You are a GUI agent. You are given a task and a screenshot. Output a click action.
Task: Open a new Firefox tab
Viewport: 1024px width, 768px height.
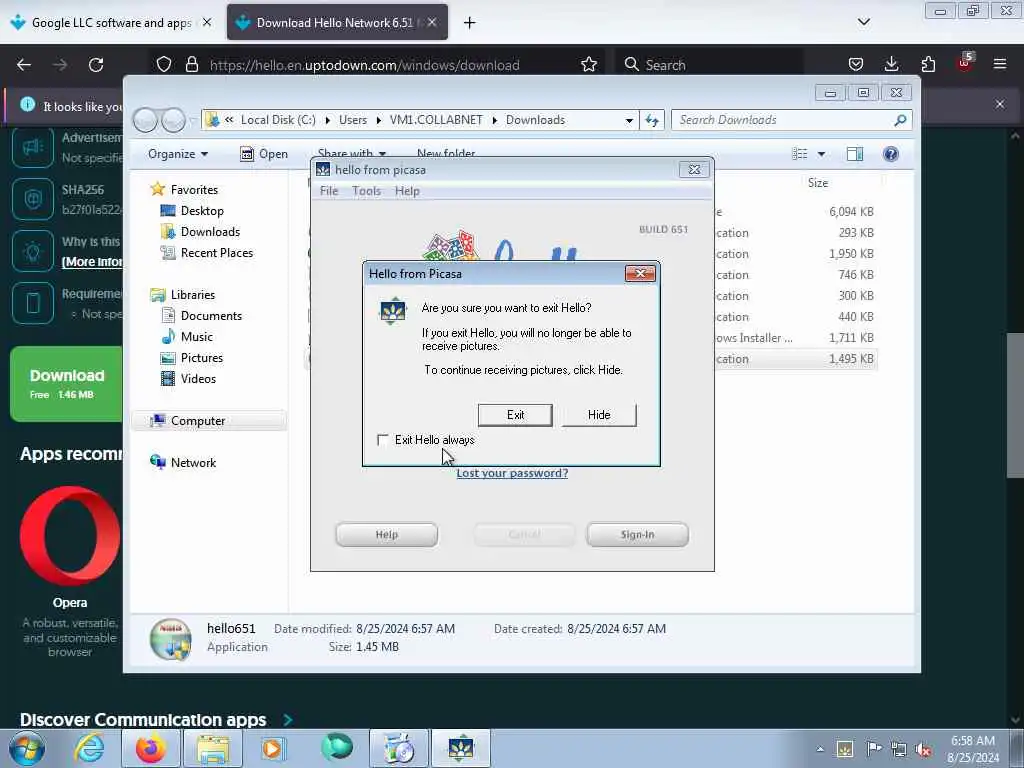click(x=470, y=23)
